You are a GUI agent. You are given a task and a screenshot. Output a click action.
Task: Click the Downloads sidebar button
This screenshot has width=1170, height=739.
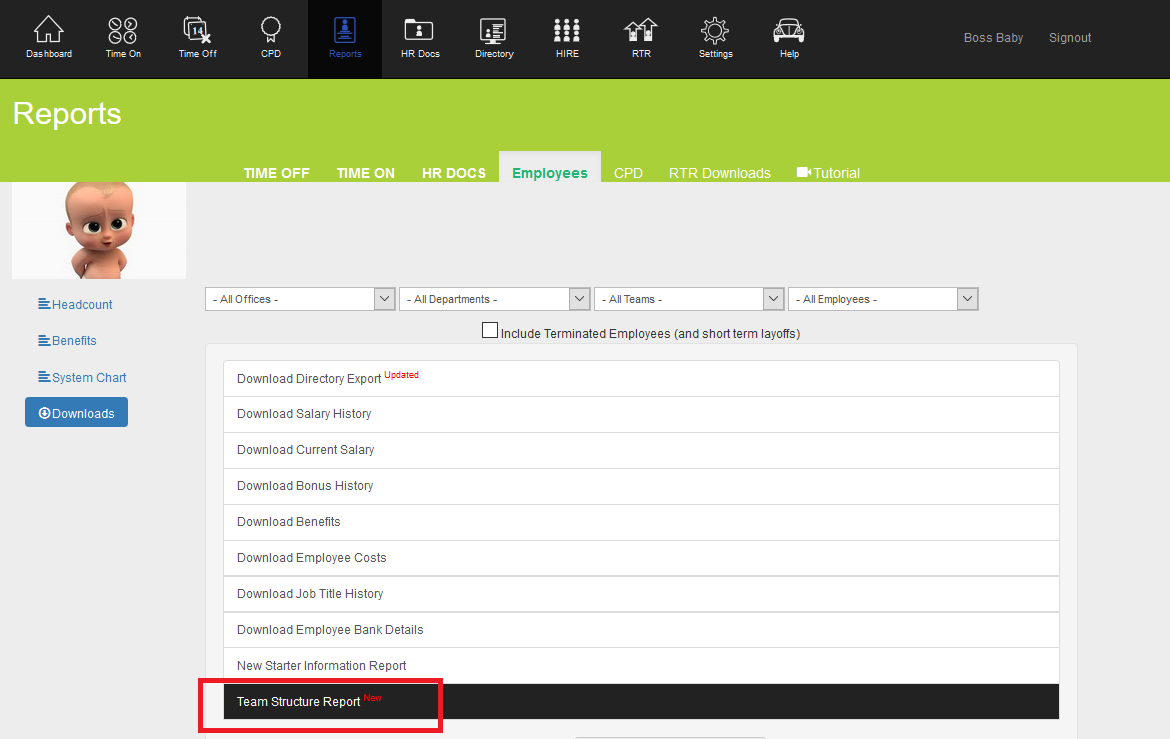click(76, 413)
